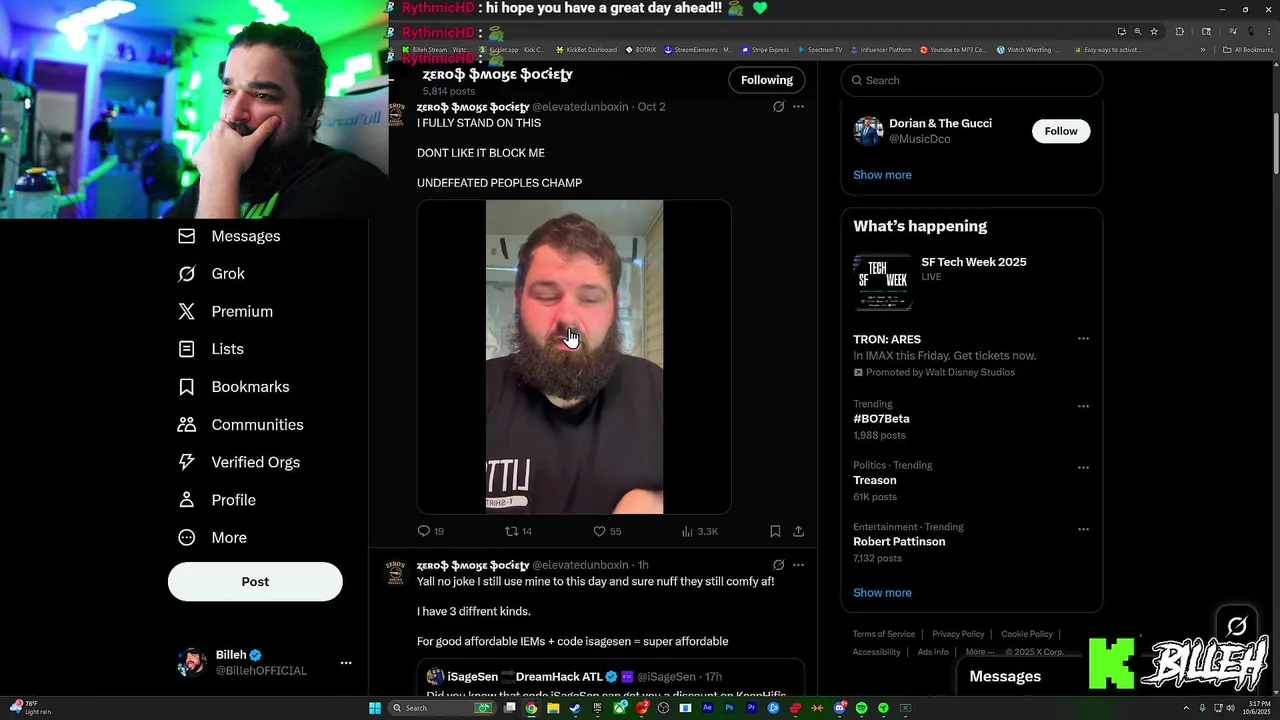Open the KickBot Dashboard bookmark

[x=585, y=50]
